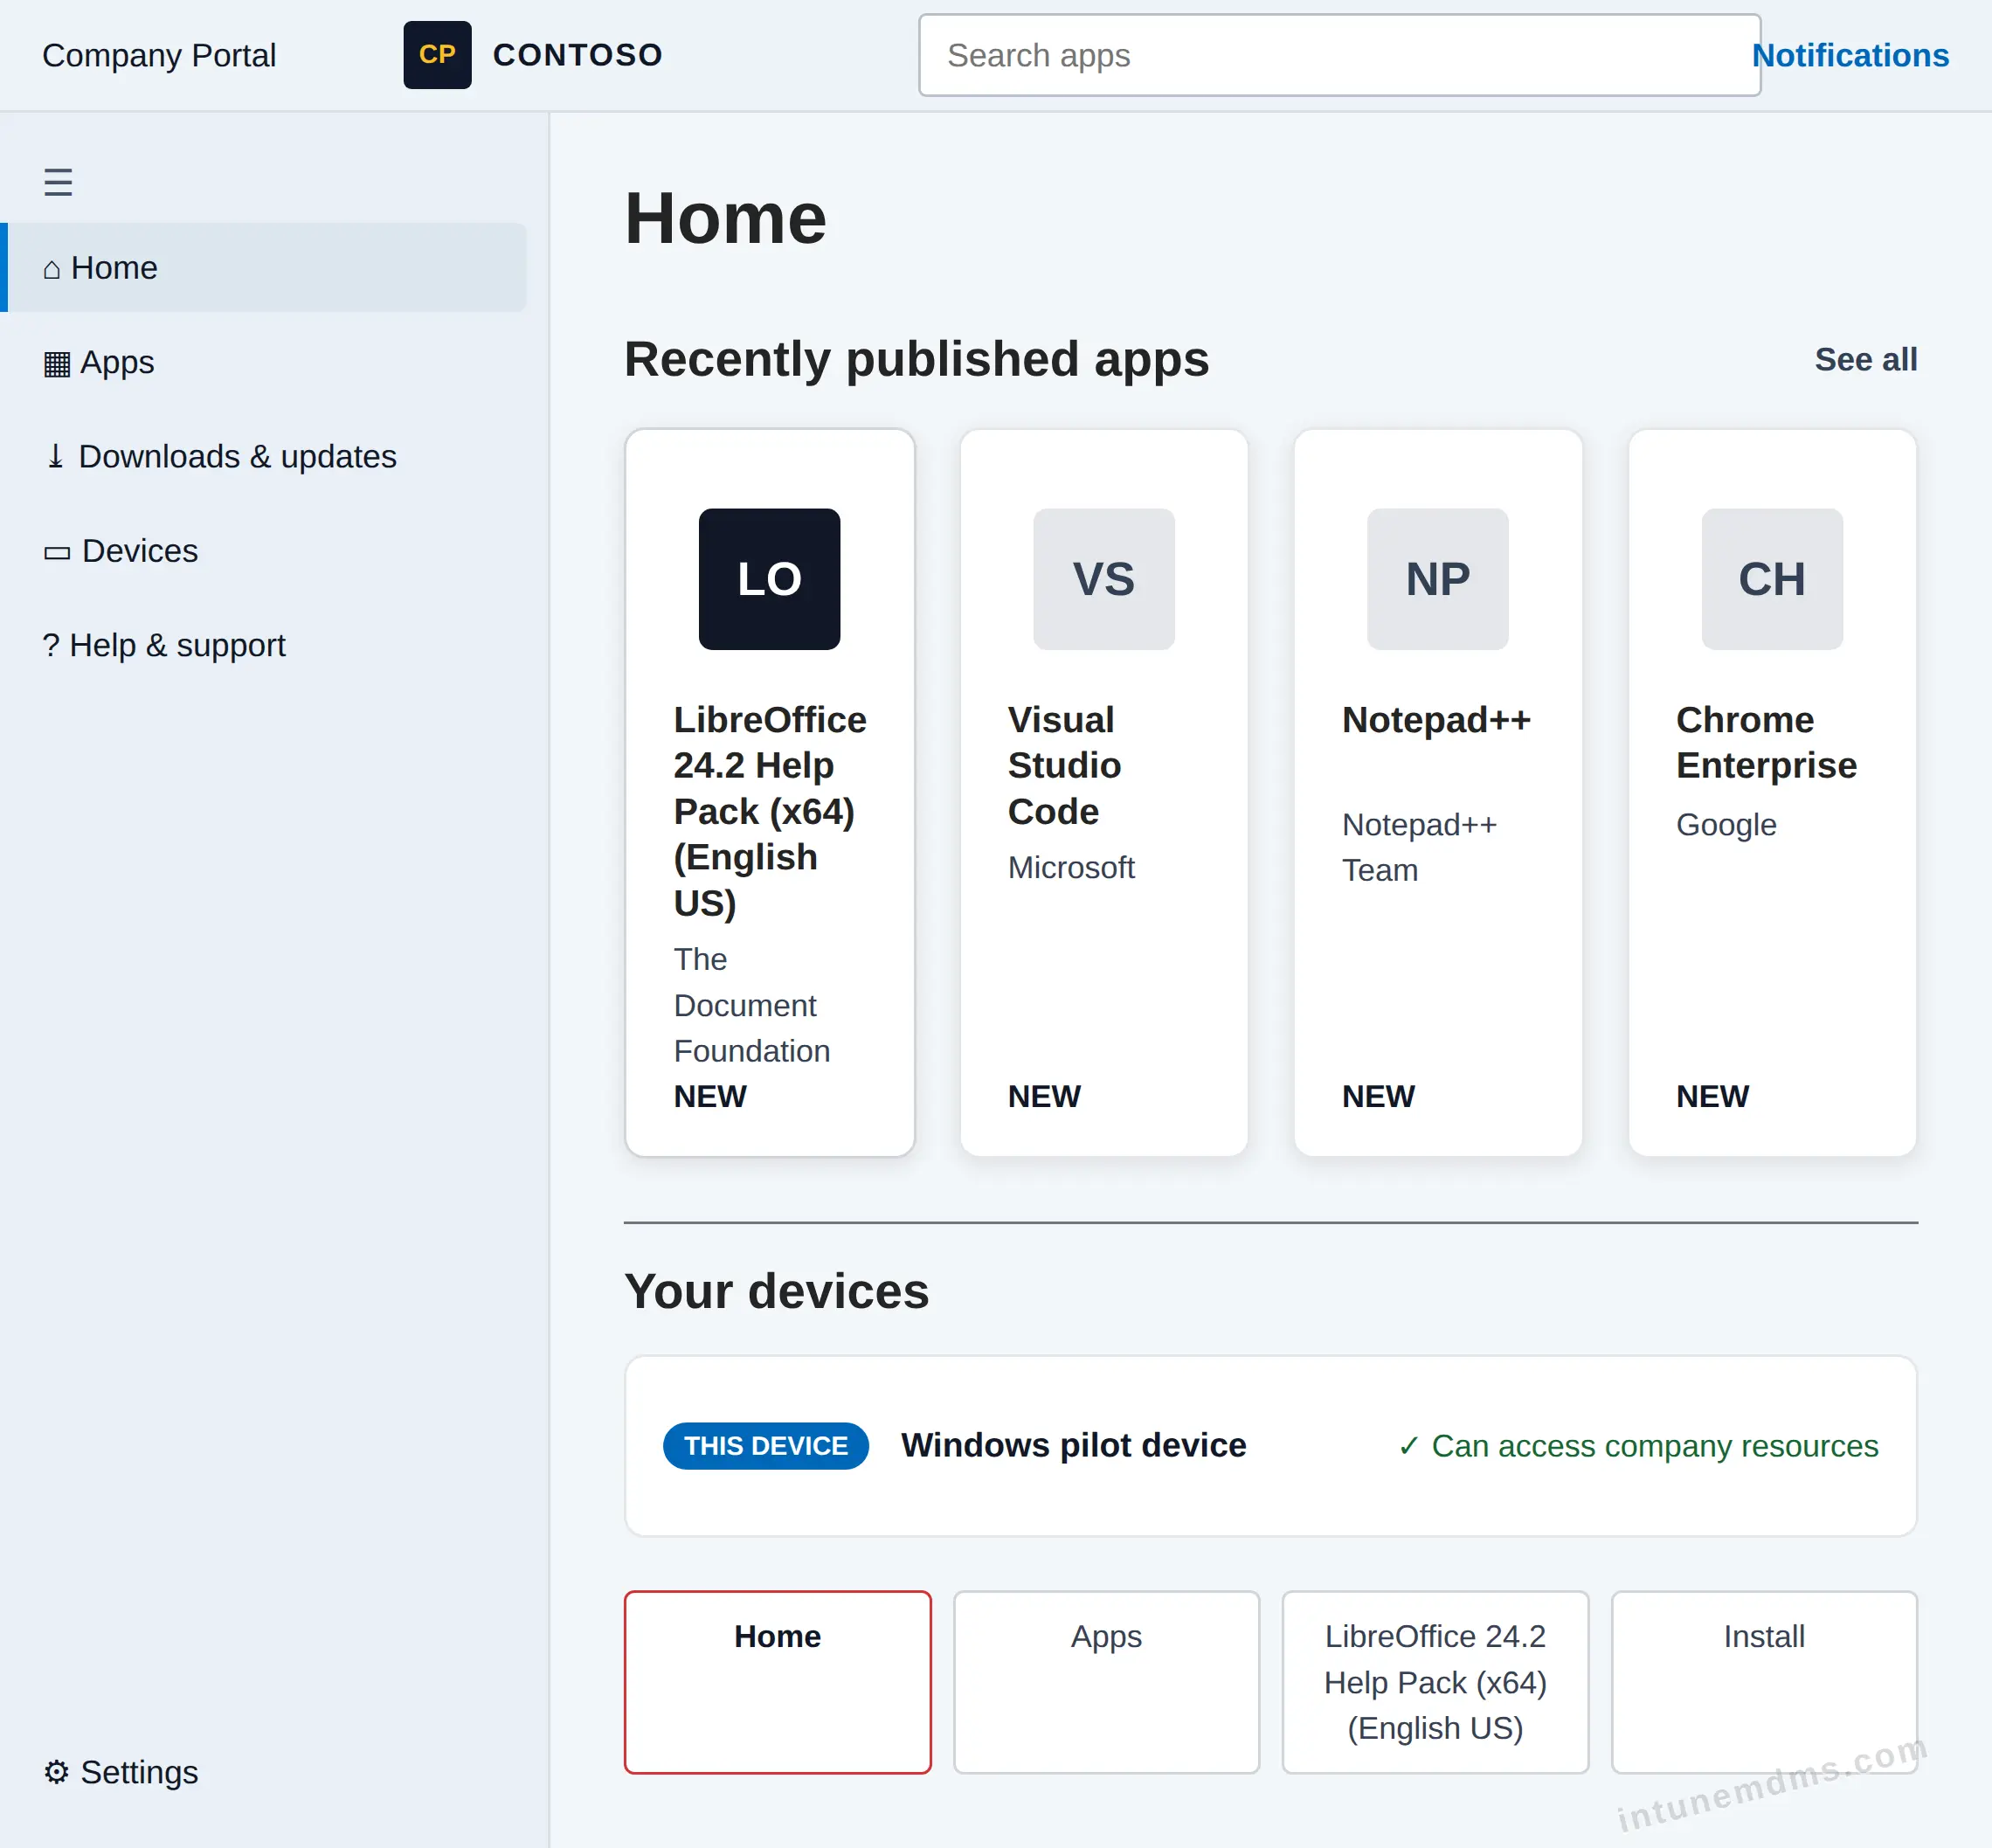Focus the Search apps field

1339,55
